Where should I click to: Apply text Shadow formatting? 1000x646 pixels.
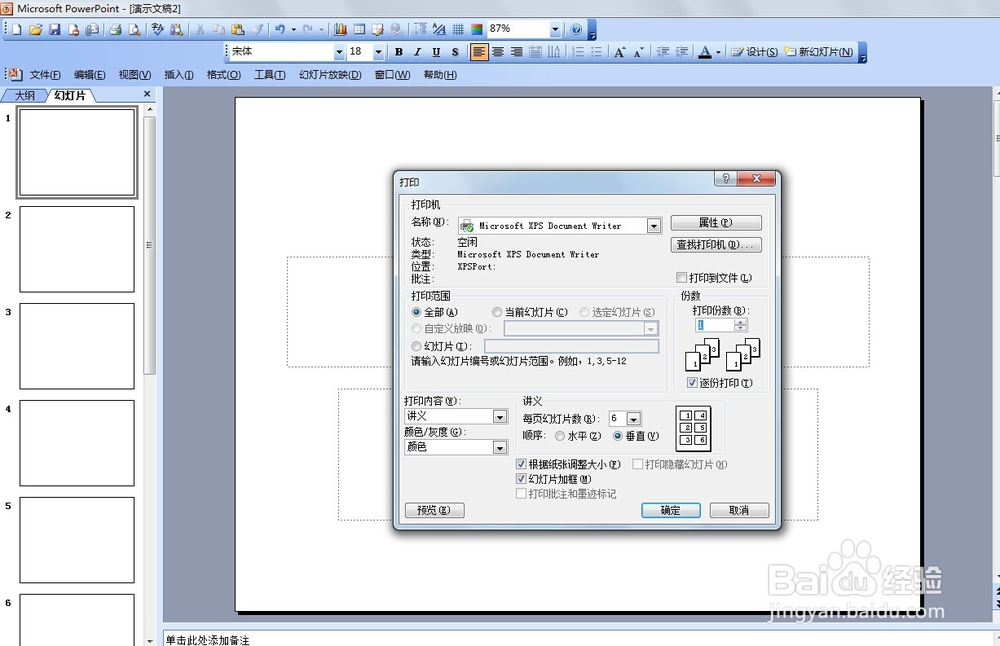pyautogui.click(x=455, y=52)
